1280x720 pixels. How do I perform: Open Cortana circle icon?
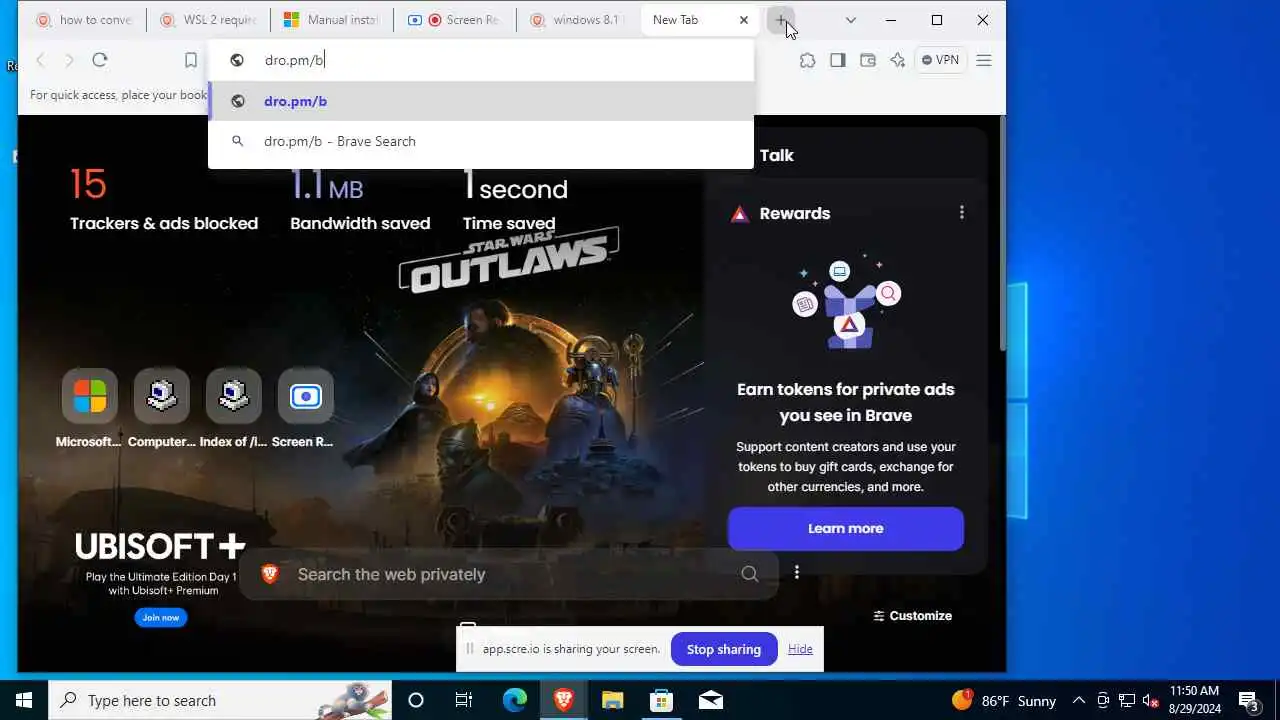click(416, 700)
